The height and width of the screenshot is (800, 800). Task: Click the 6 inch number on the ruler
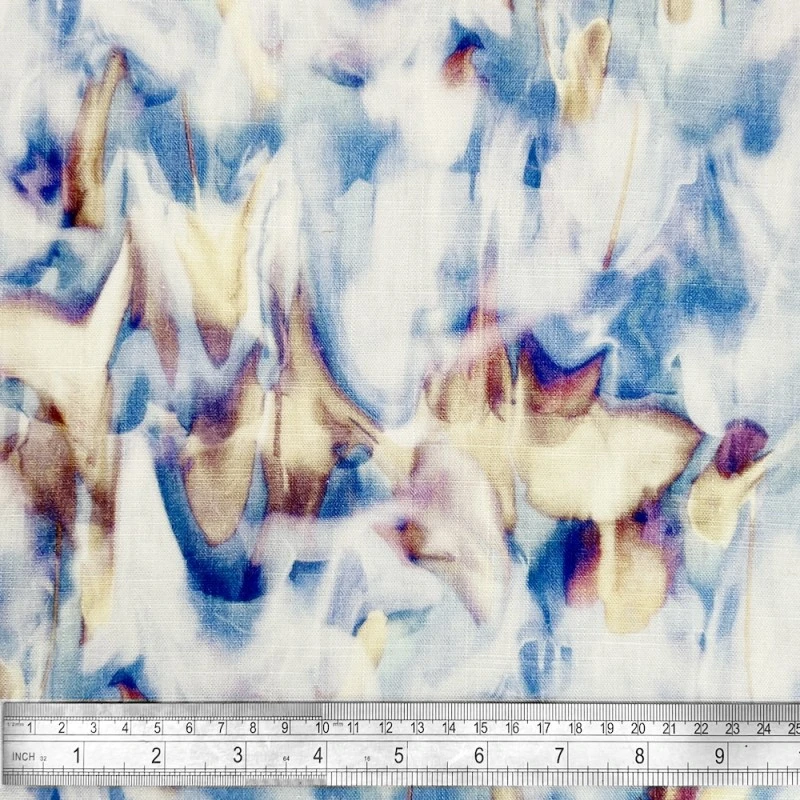[479, 755]
